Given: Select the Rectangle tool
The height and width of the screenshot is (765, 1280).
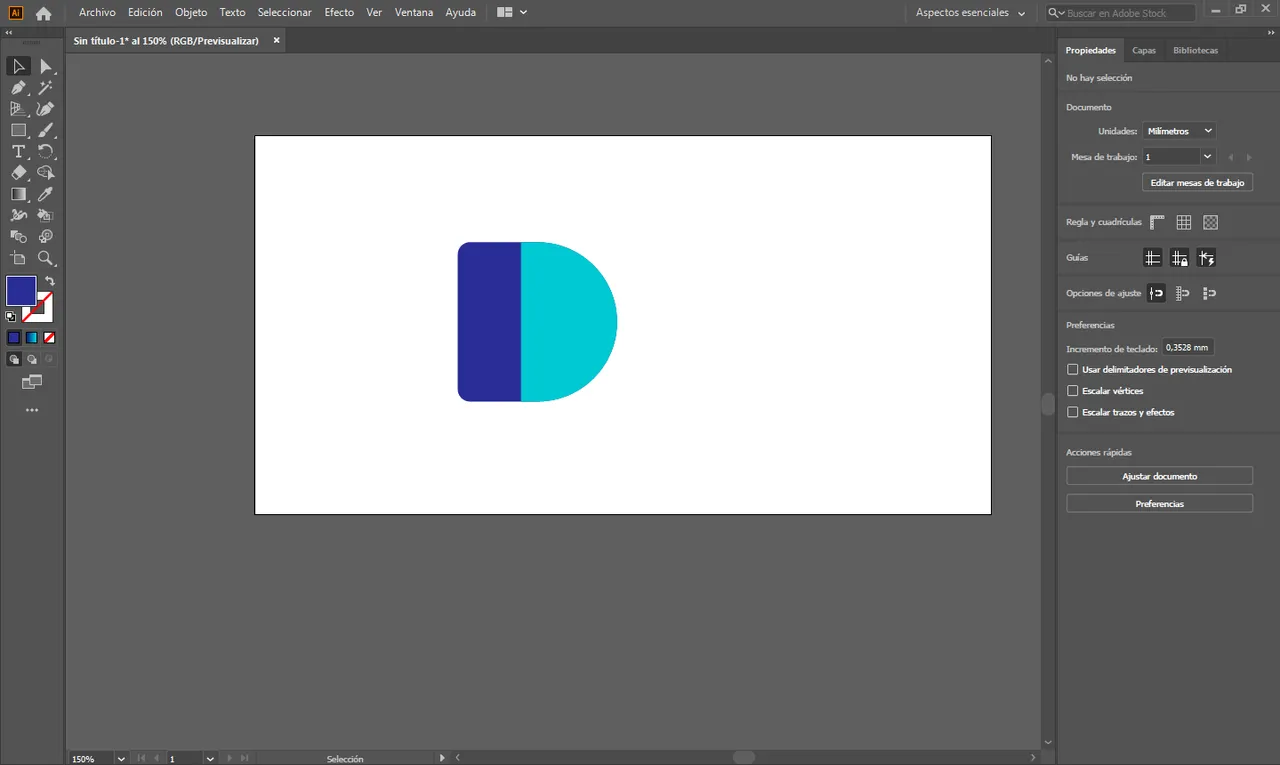Looking at the screenshot, I should point(18,130).
